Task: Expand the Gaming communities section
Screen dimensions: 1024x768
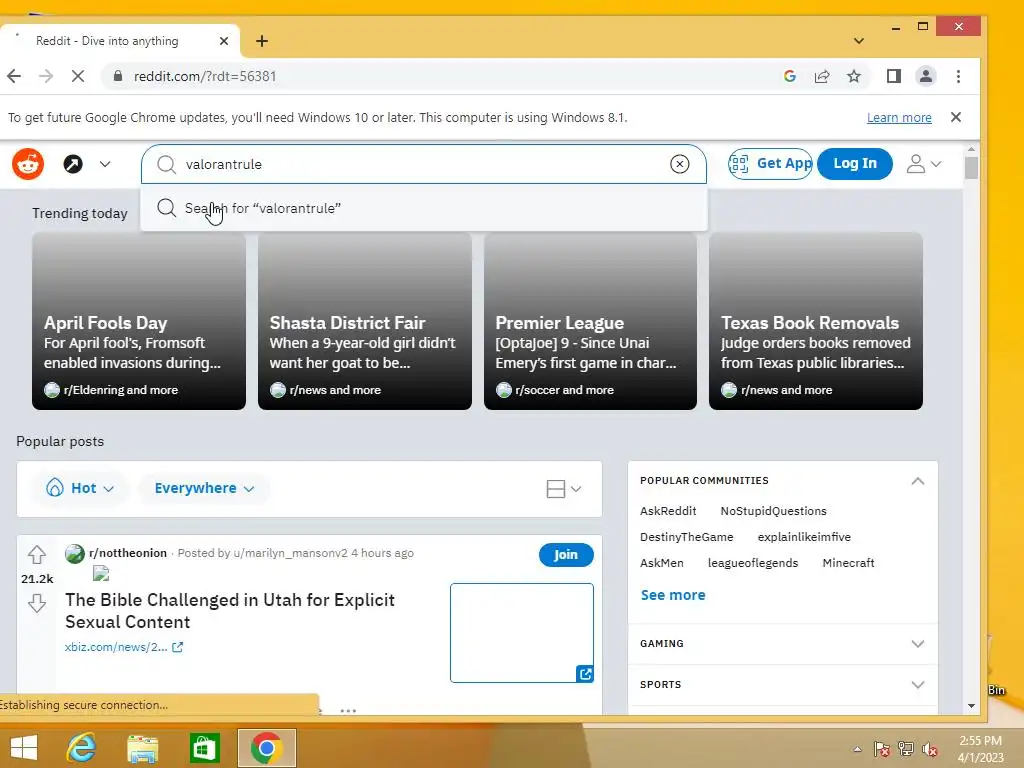Action: click(x=783, y=644)
